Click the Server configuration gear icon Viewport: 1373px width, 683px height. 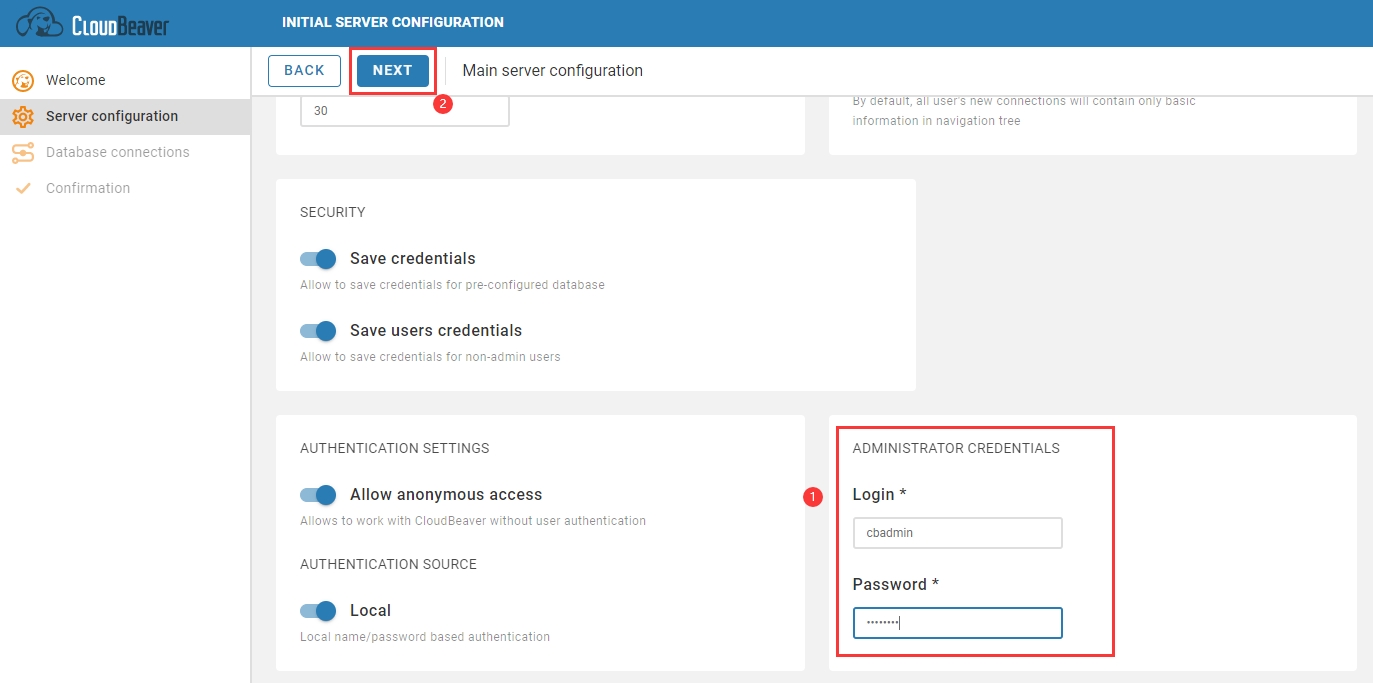pos(22,116)
